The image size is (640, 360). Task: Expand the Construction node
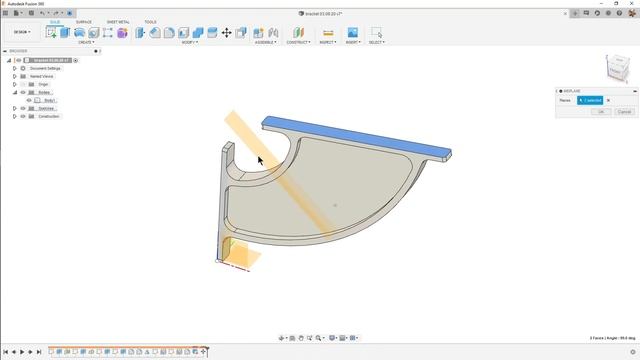[15, 116]
